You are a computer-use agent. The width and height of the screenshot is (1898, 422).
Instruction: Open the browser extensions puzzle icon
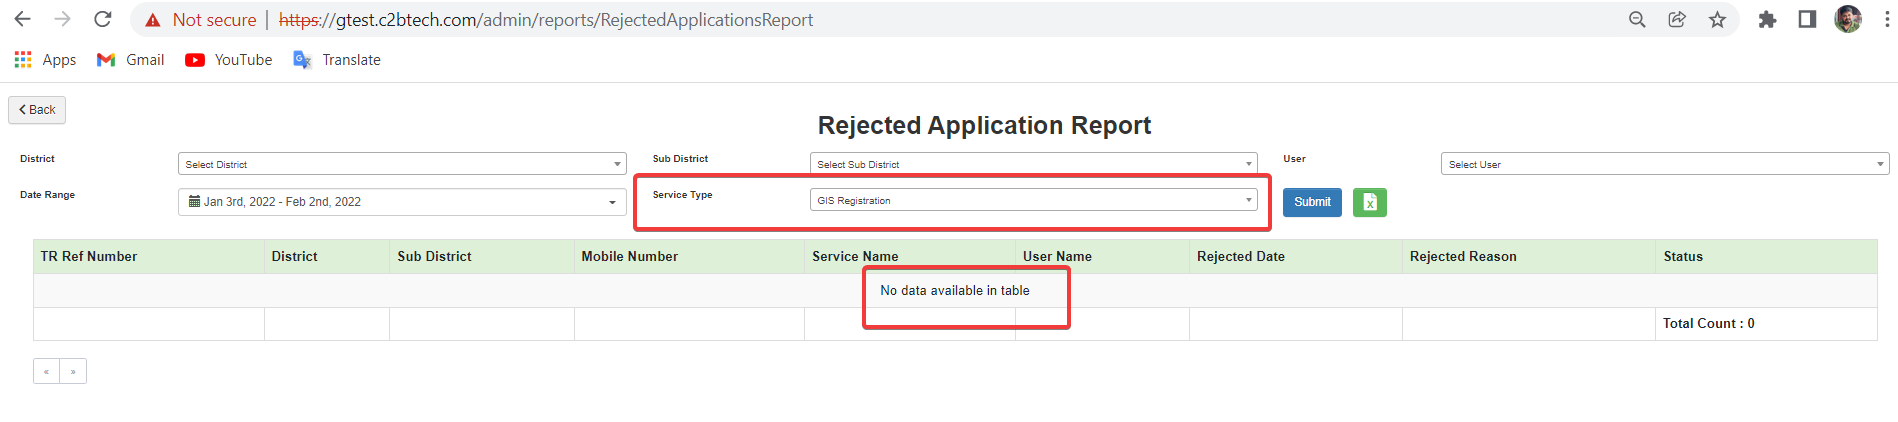pos(1767,19)
